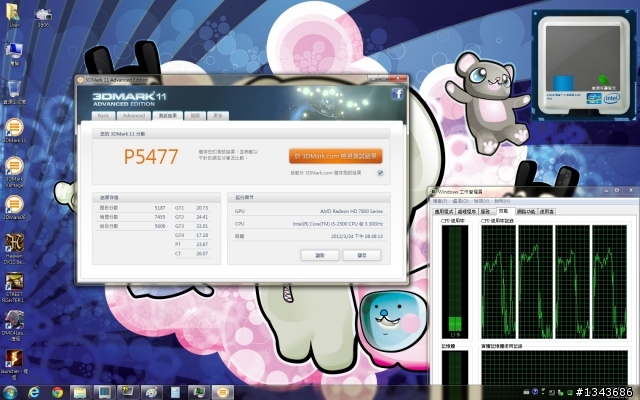Click the first CPU usage history graph

click(x=498, y=282)
